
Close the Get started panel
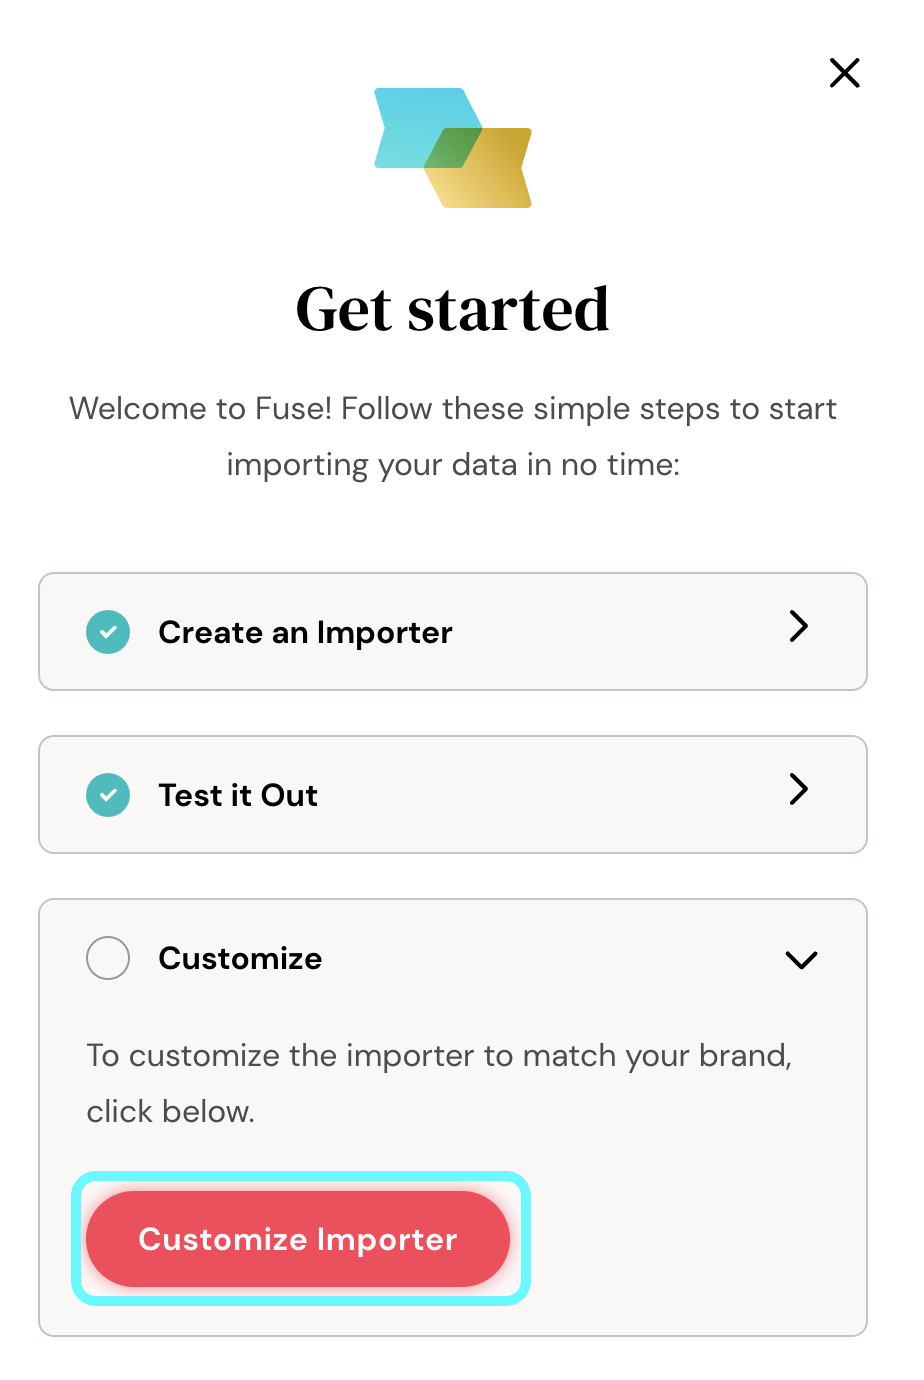(x=845, y=73)
